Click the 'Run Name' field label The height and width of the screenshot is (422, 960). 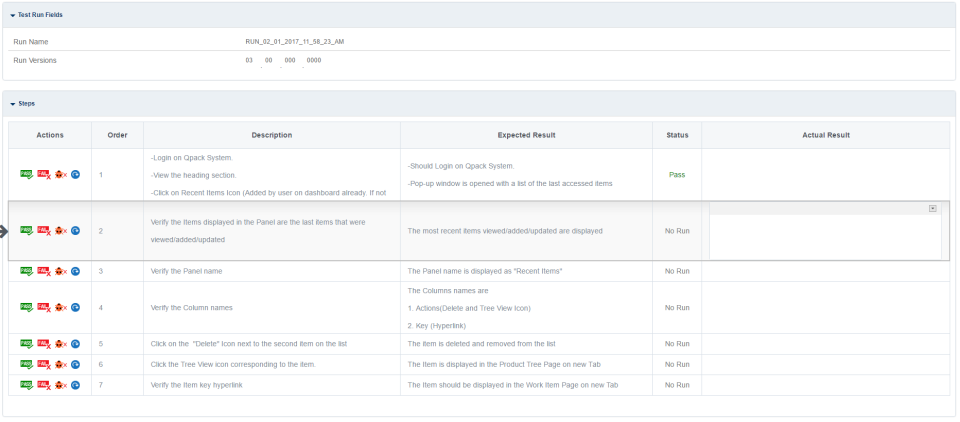31,42
